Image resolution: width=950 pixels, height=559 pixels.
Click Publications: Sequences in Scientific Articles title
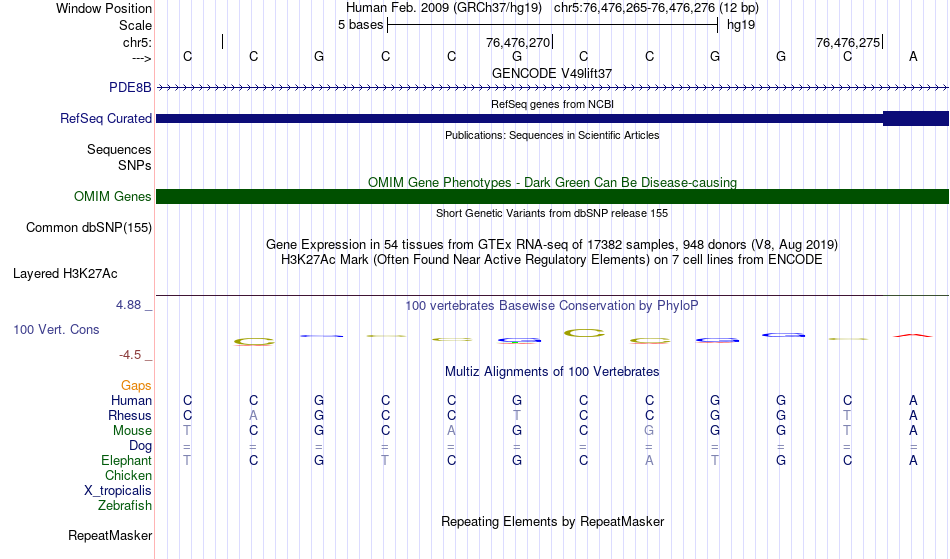[x=552, y=135]
